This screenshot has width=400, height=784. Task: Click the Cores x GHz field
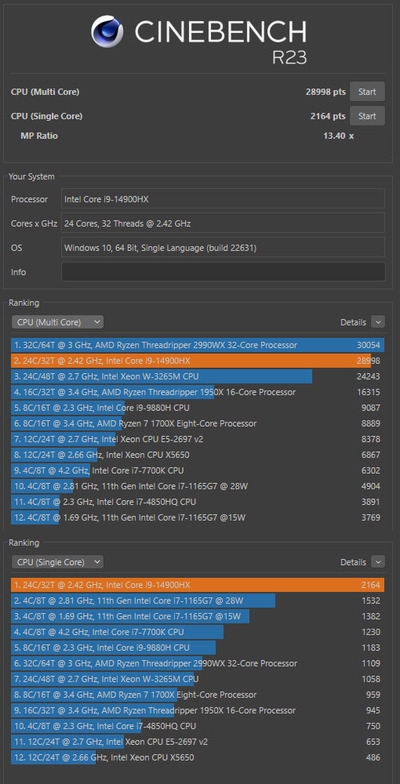pos(223,224)
